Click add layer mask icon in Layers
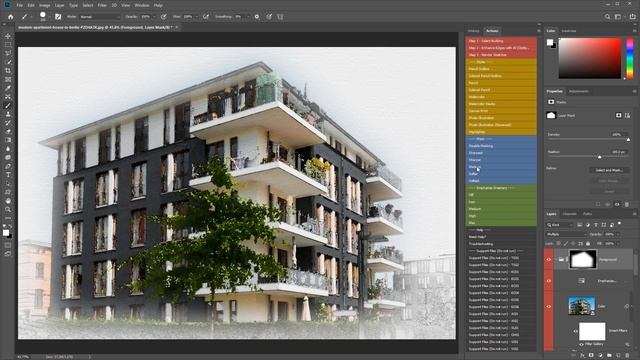The width and height of the screenshot is (640, 360). [591, 356]
